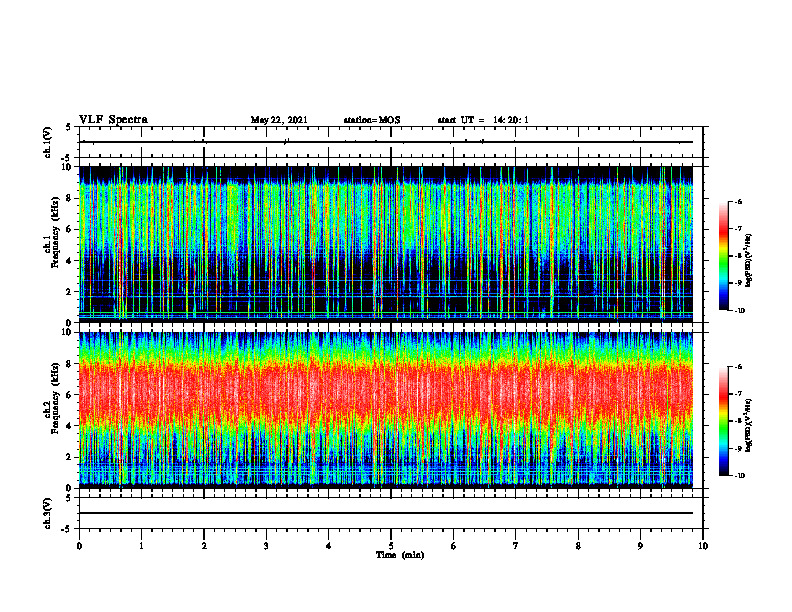Click time axis tick label "2"

pos(204,546)
